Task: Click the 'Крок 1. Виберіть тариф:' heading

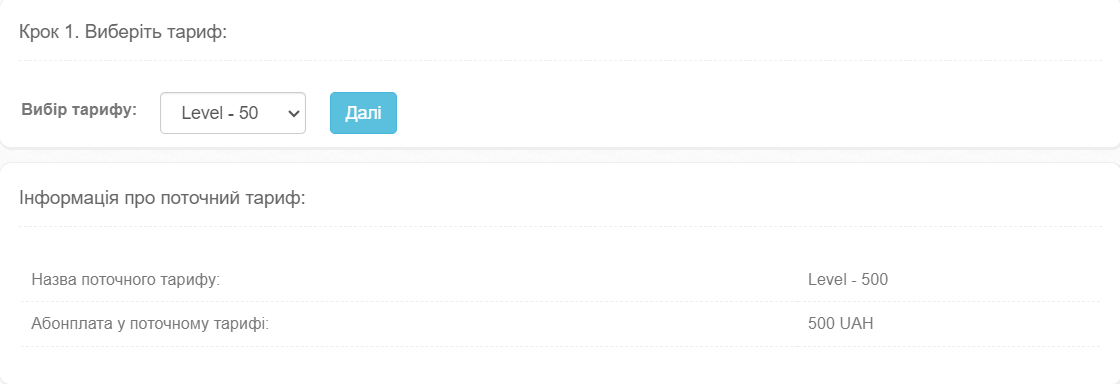Action: [x=123, y=32]
